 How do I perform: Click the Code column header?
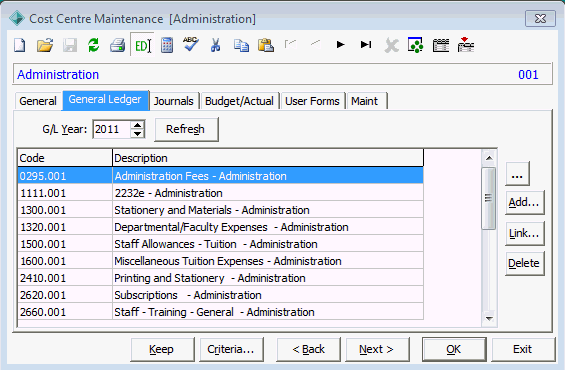coord(65,158)
